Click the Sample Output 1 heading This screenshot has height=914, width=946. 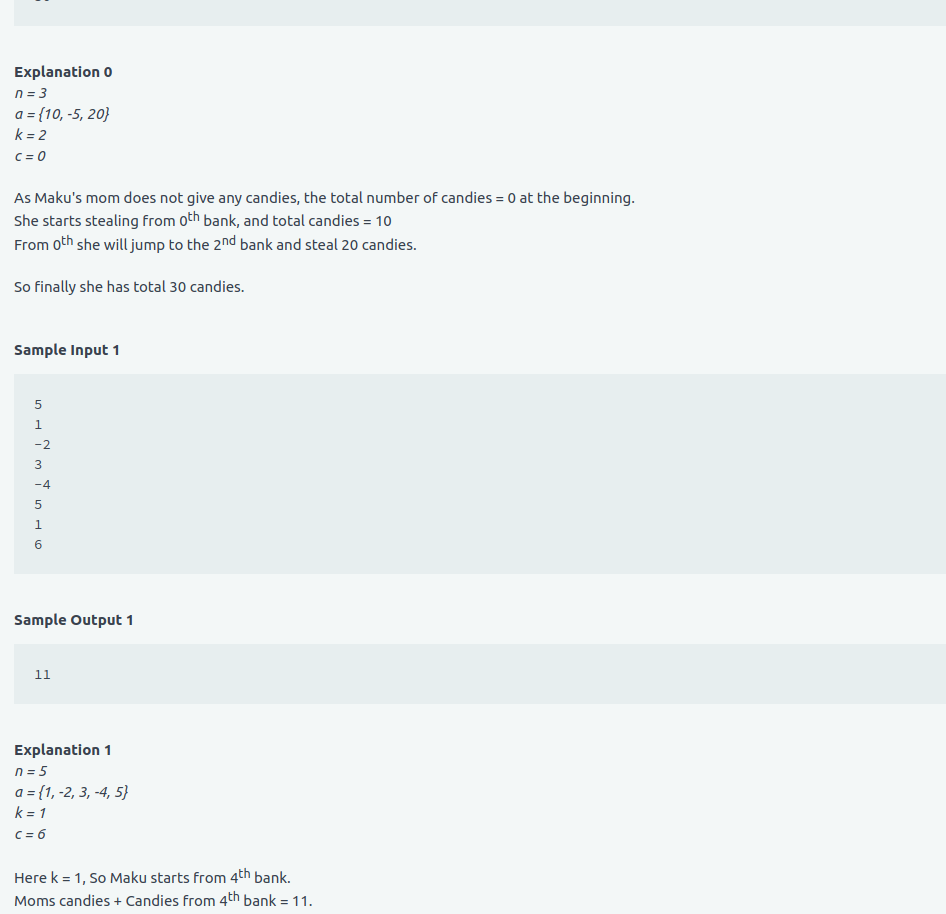(73, 620)
